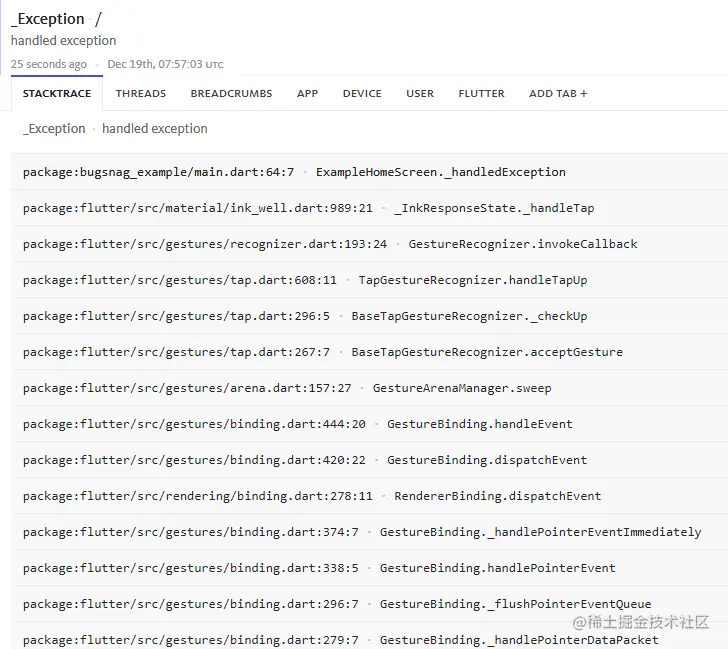Click _InkResponseState._handleTap method name

[494, 208]
